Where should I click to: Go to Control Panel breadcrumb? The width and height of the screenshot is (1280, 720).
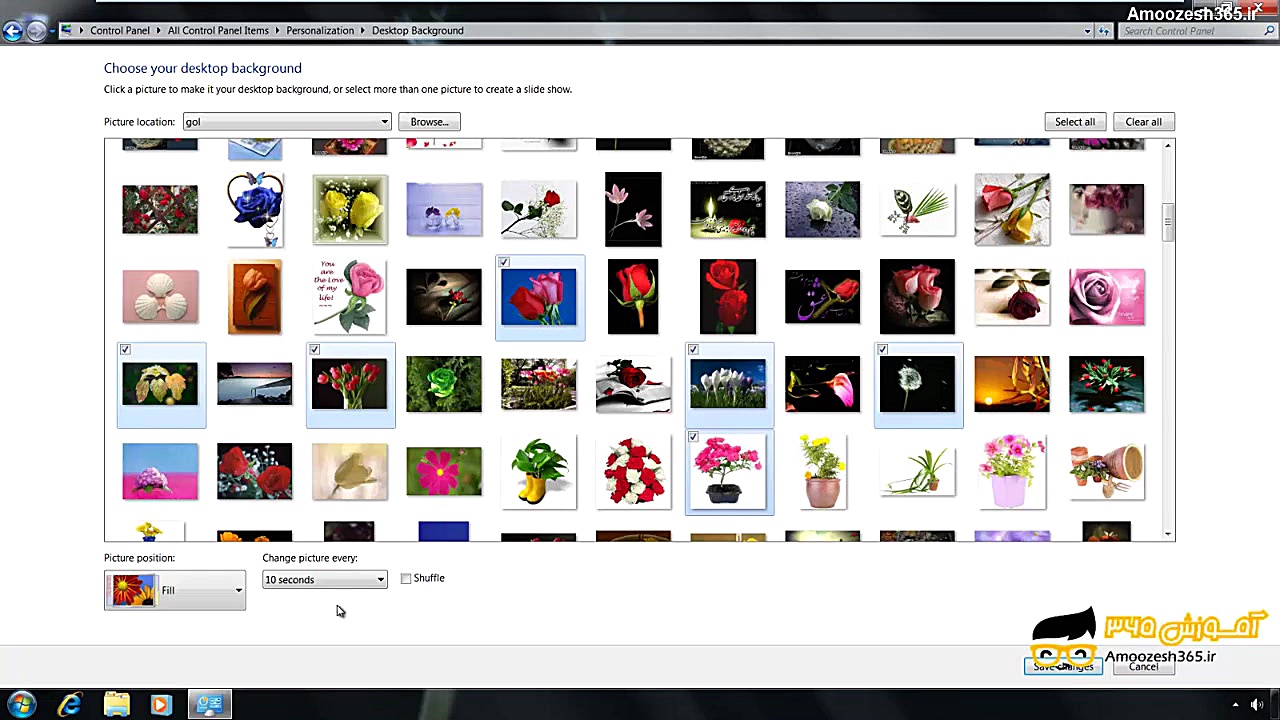pos(120,31)
